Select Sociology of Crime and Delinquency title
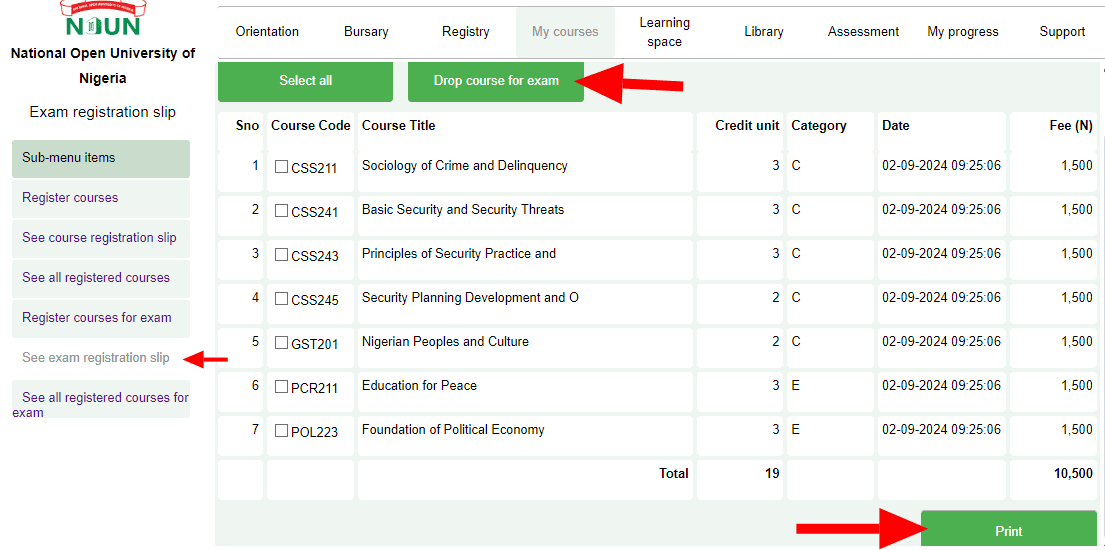This screenshot has height=550, width=1105. pyautogui.click(x=464, y=166)
